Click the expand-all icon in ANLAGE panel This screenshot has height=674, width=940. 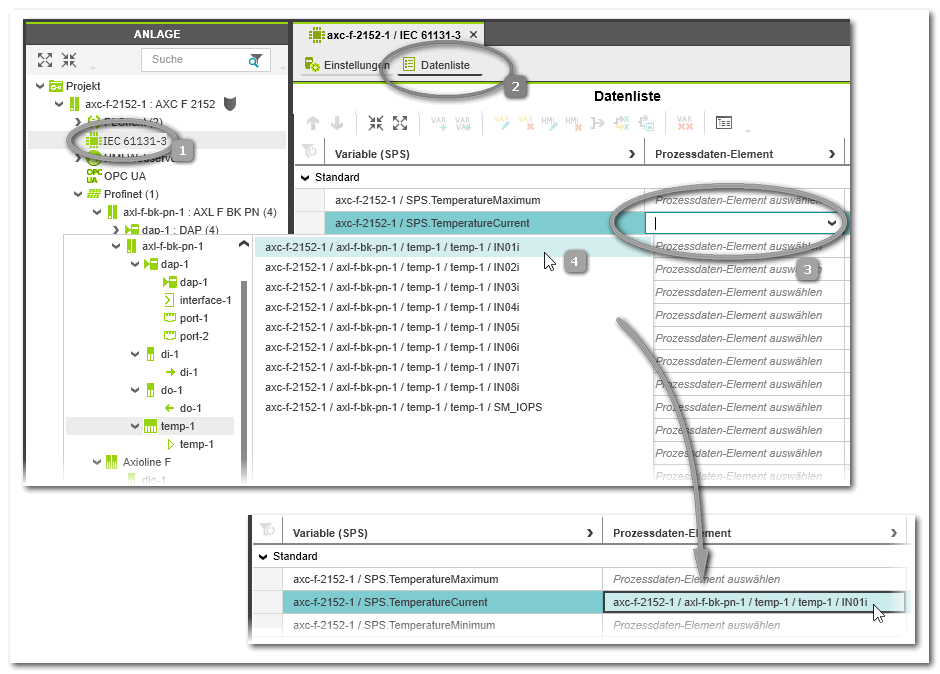[45, 60]
